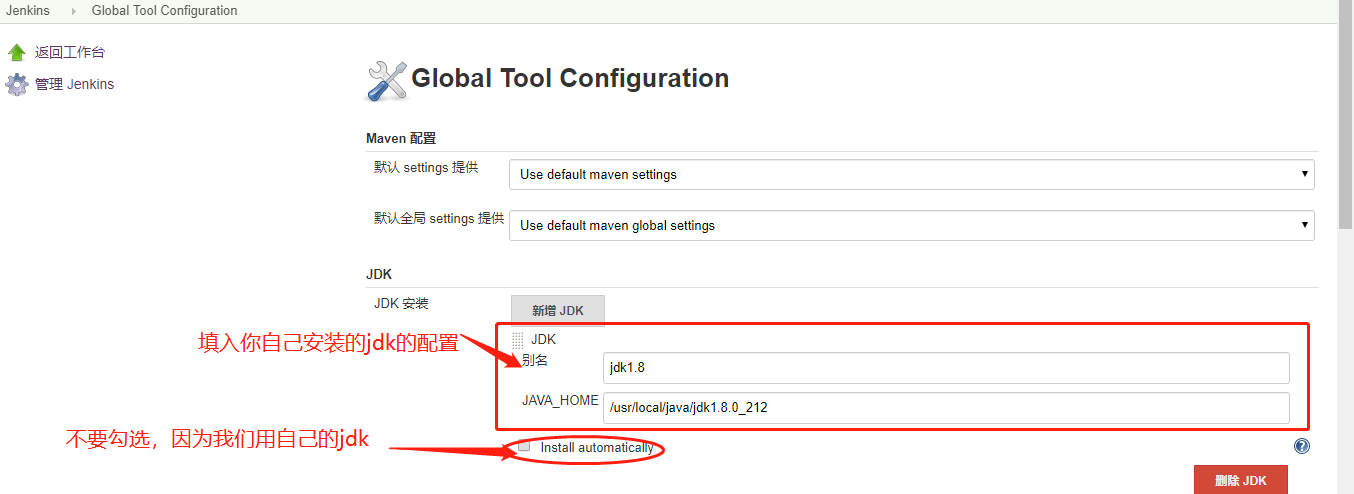Click the JDK 安装 label
Viewport: 1354px width, 494px height.
(x=401, y=303)
